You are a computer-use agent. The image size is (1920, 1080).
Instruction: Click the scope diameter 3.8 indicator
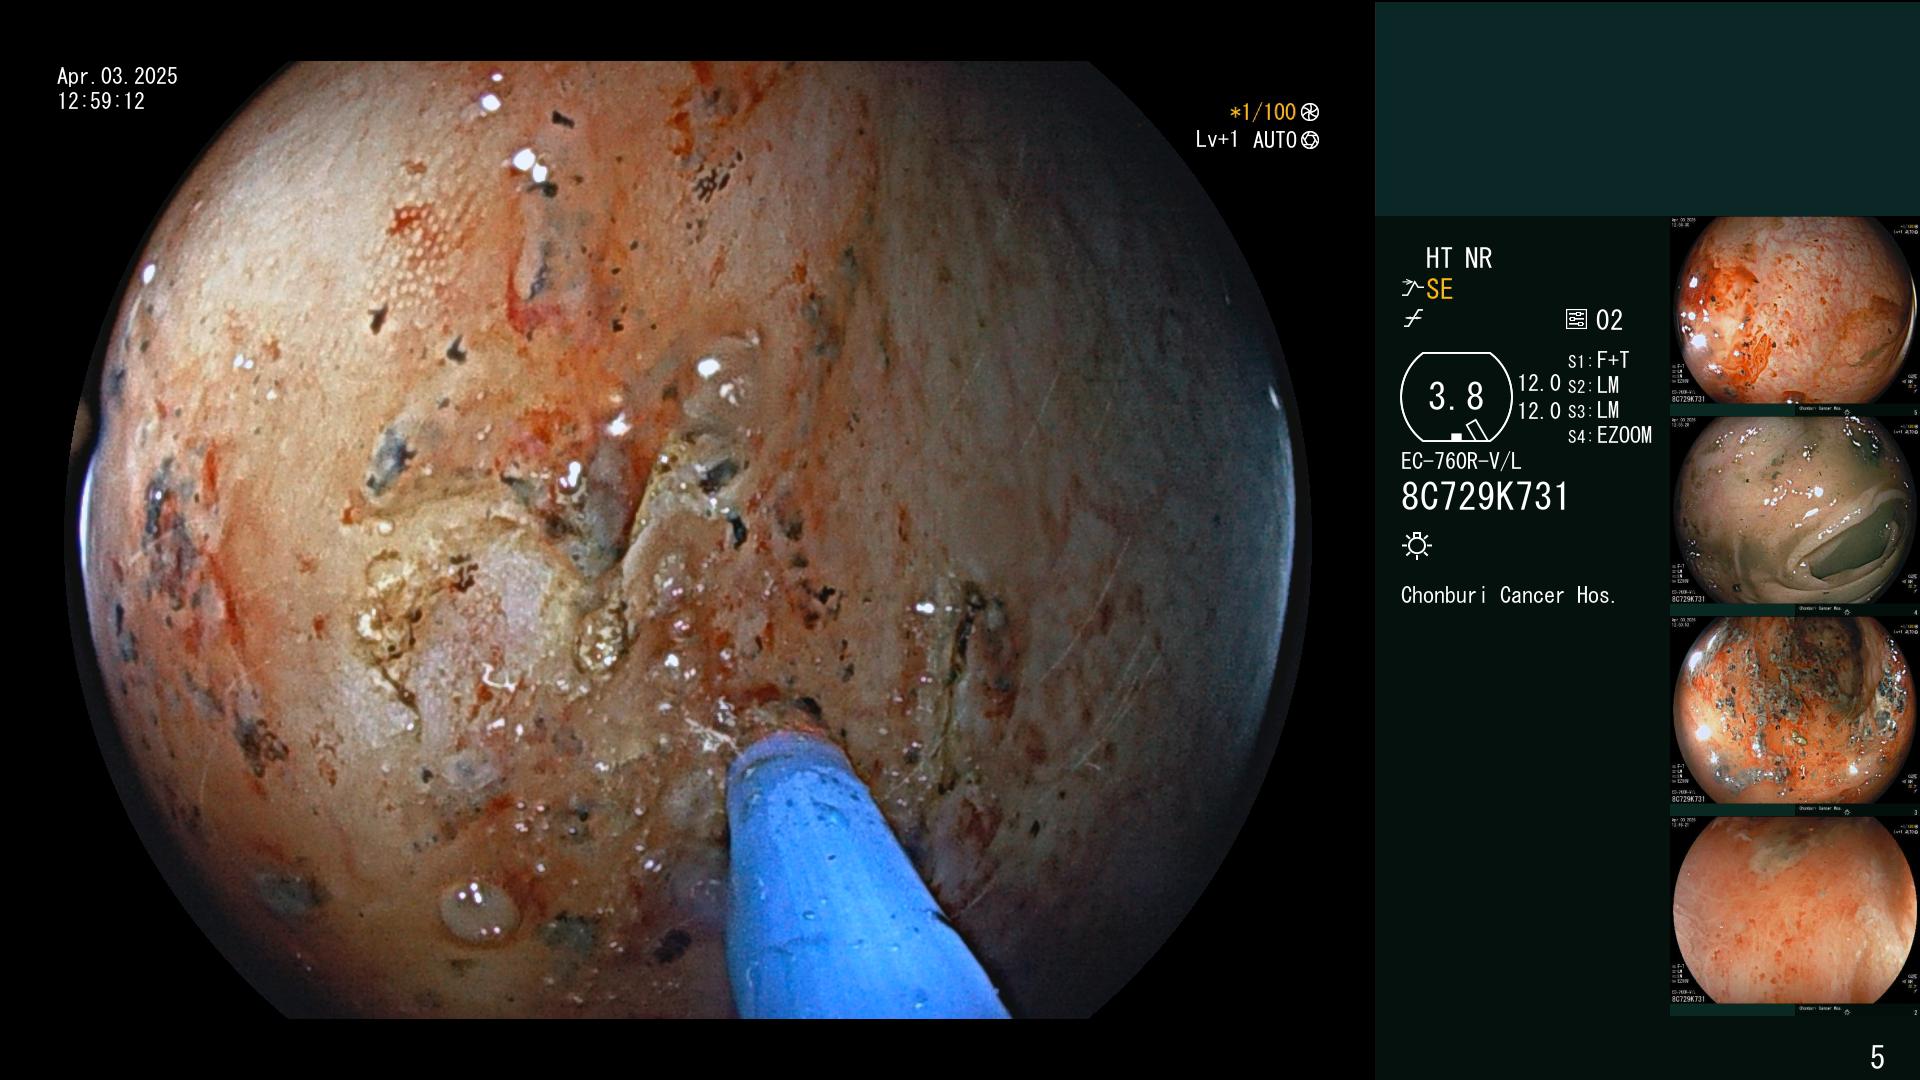[1456, 397]
